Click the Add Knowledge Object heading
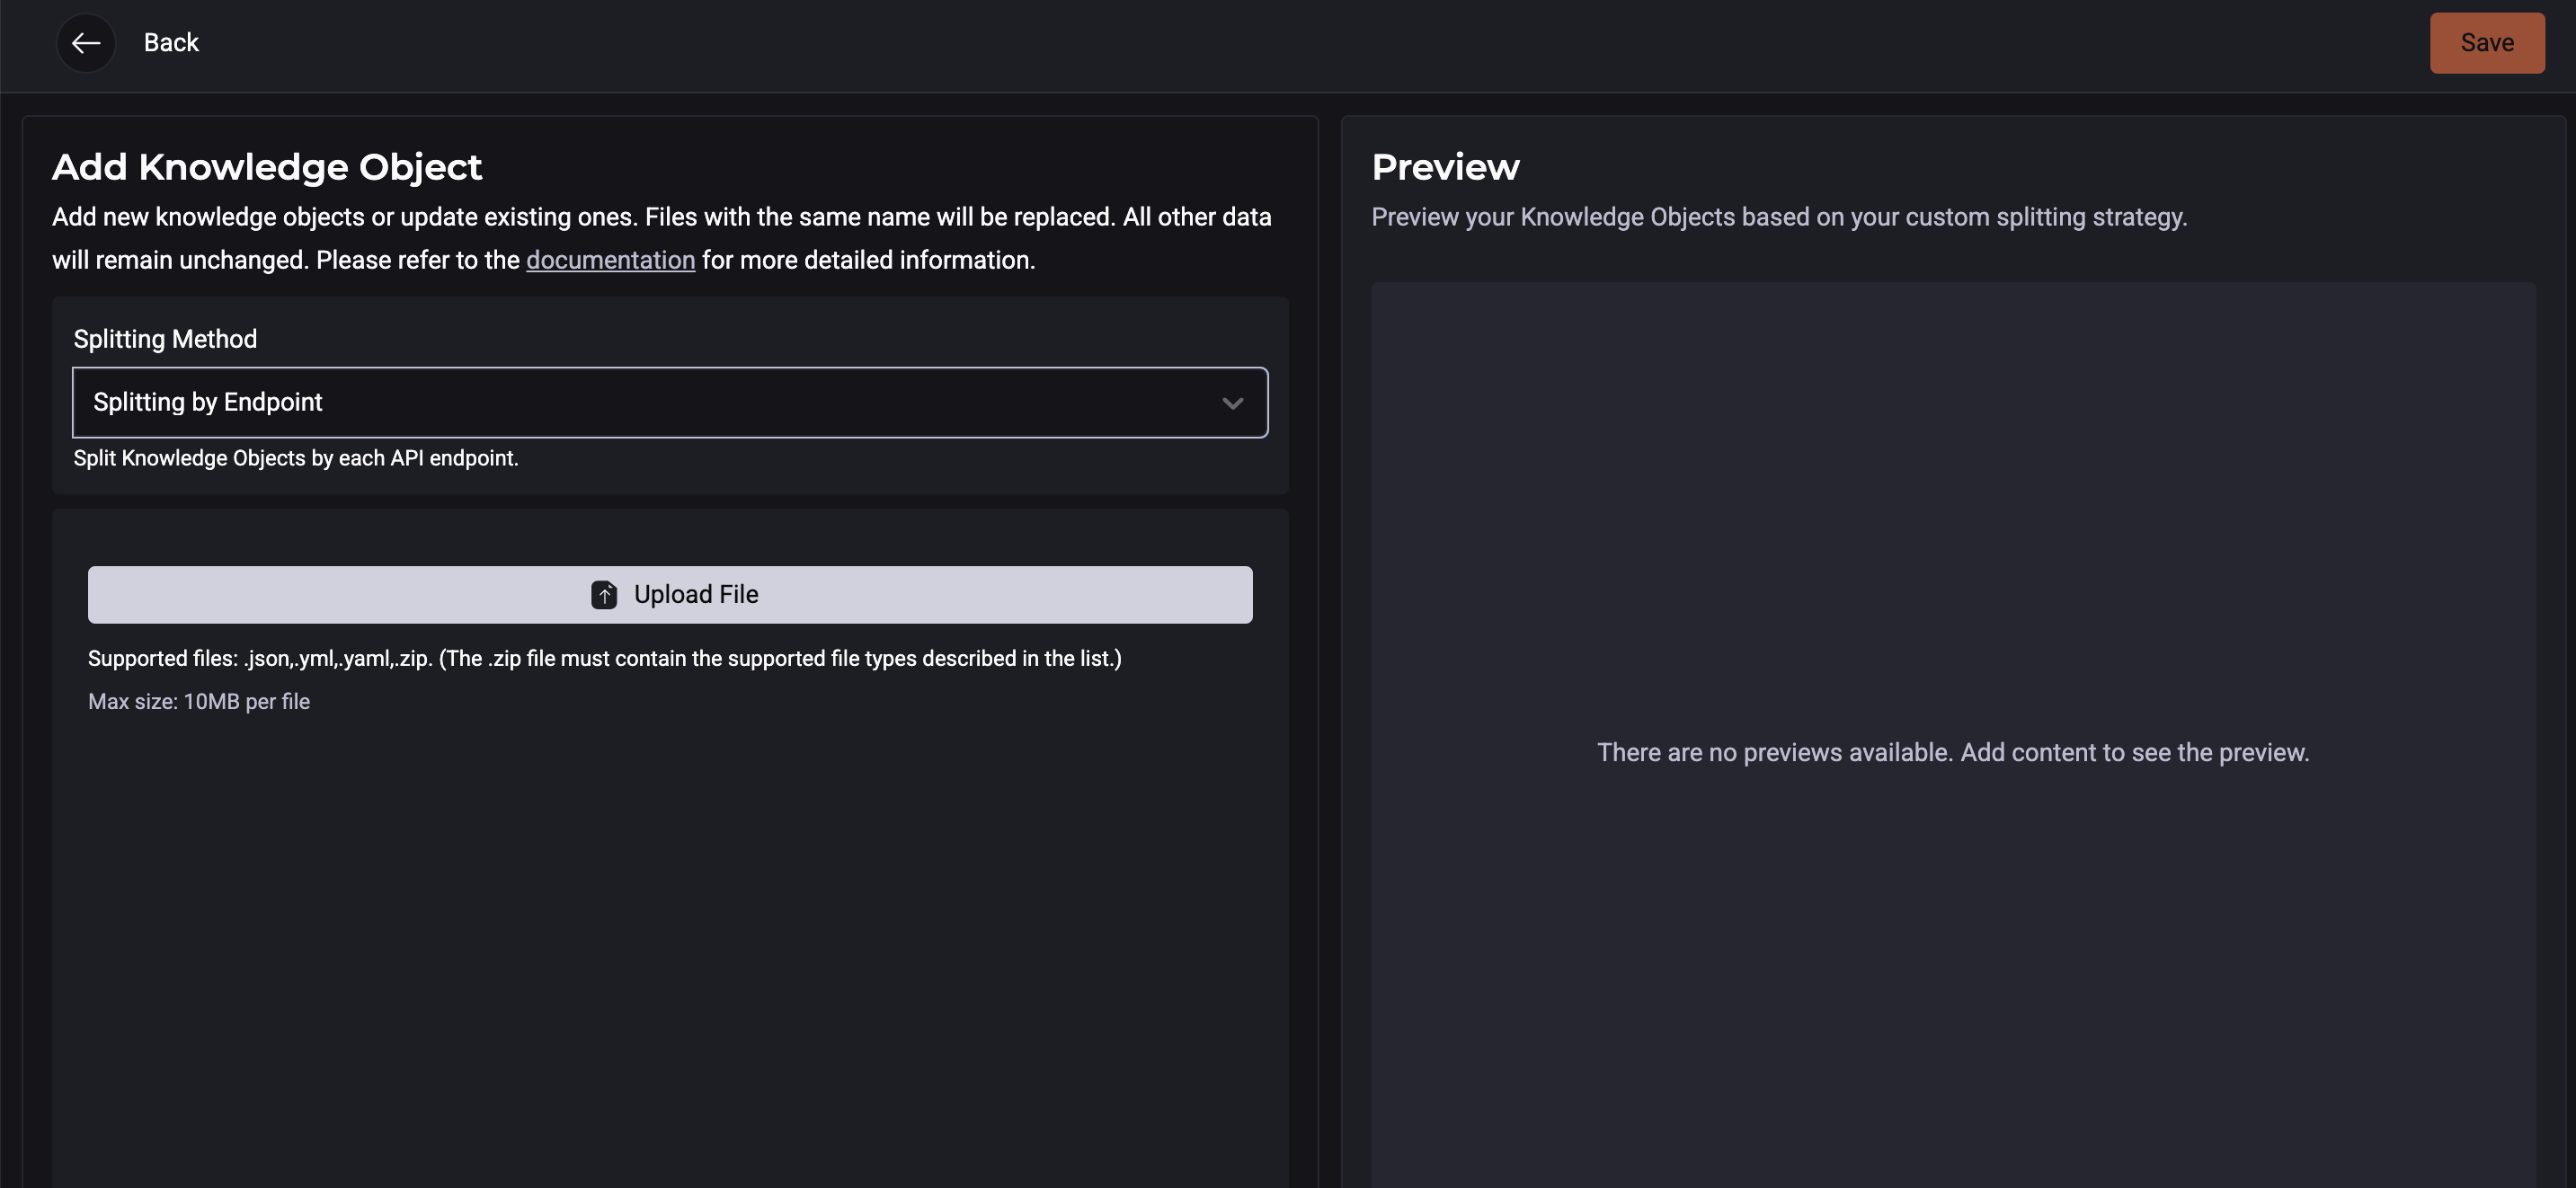This screenshot has width=2576, height=1188. coord(267,166)
